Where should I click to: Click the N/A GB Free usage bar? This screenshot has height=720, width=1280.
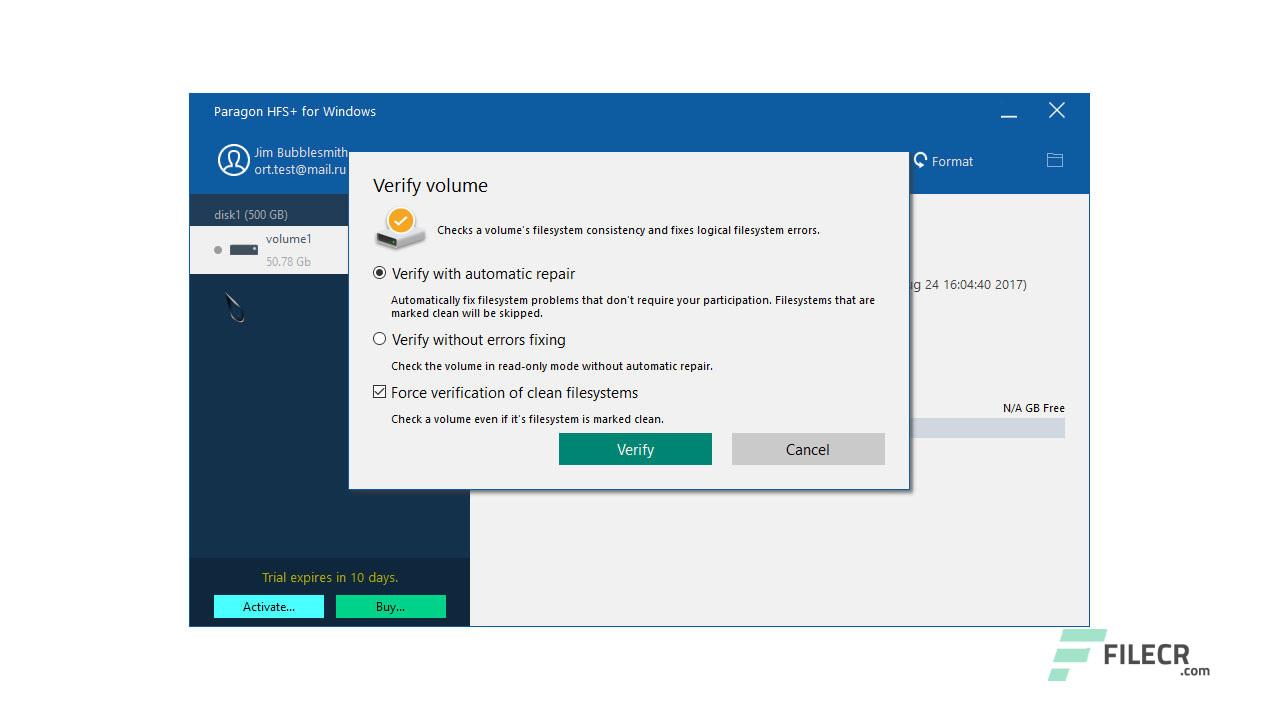tap(987, 428)
